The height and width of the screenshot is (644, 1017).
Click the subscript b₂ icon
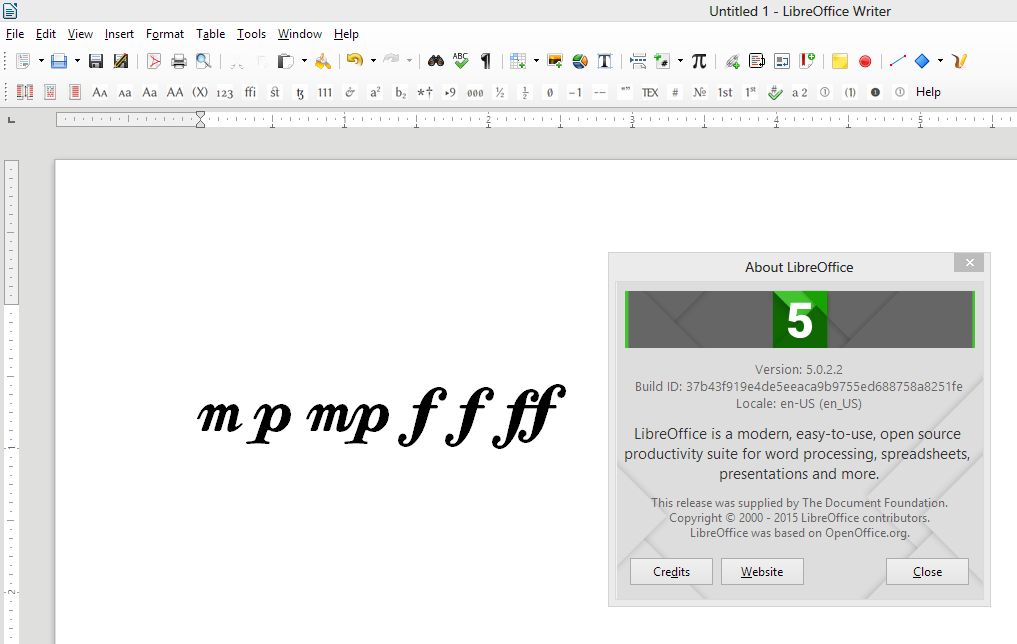400,93
